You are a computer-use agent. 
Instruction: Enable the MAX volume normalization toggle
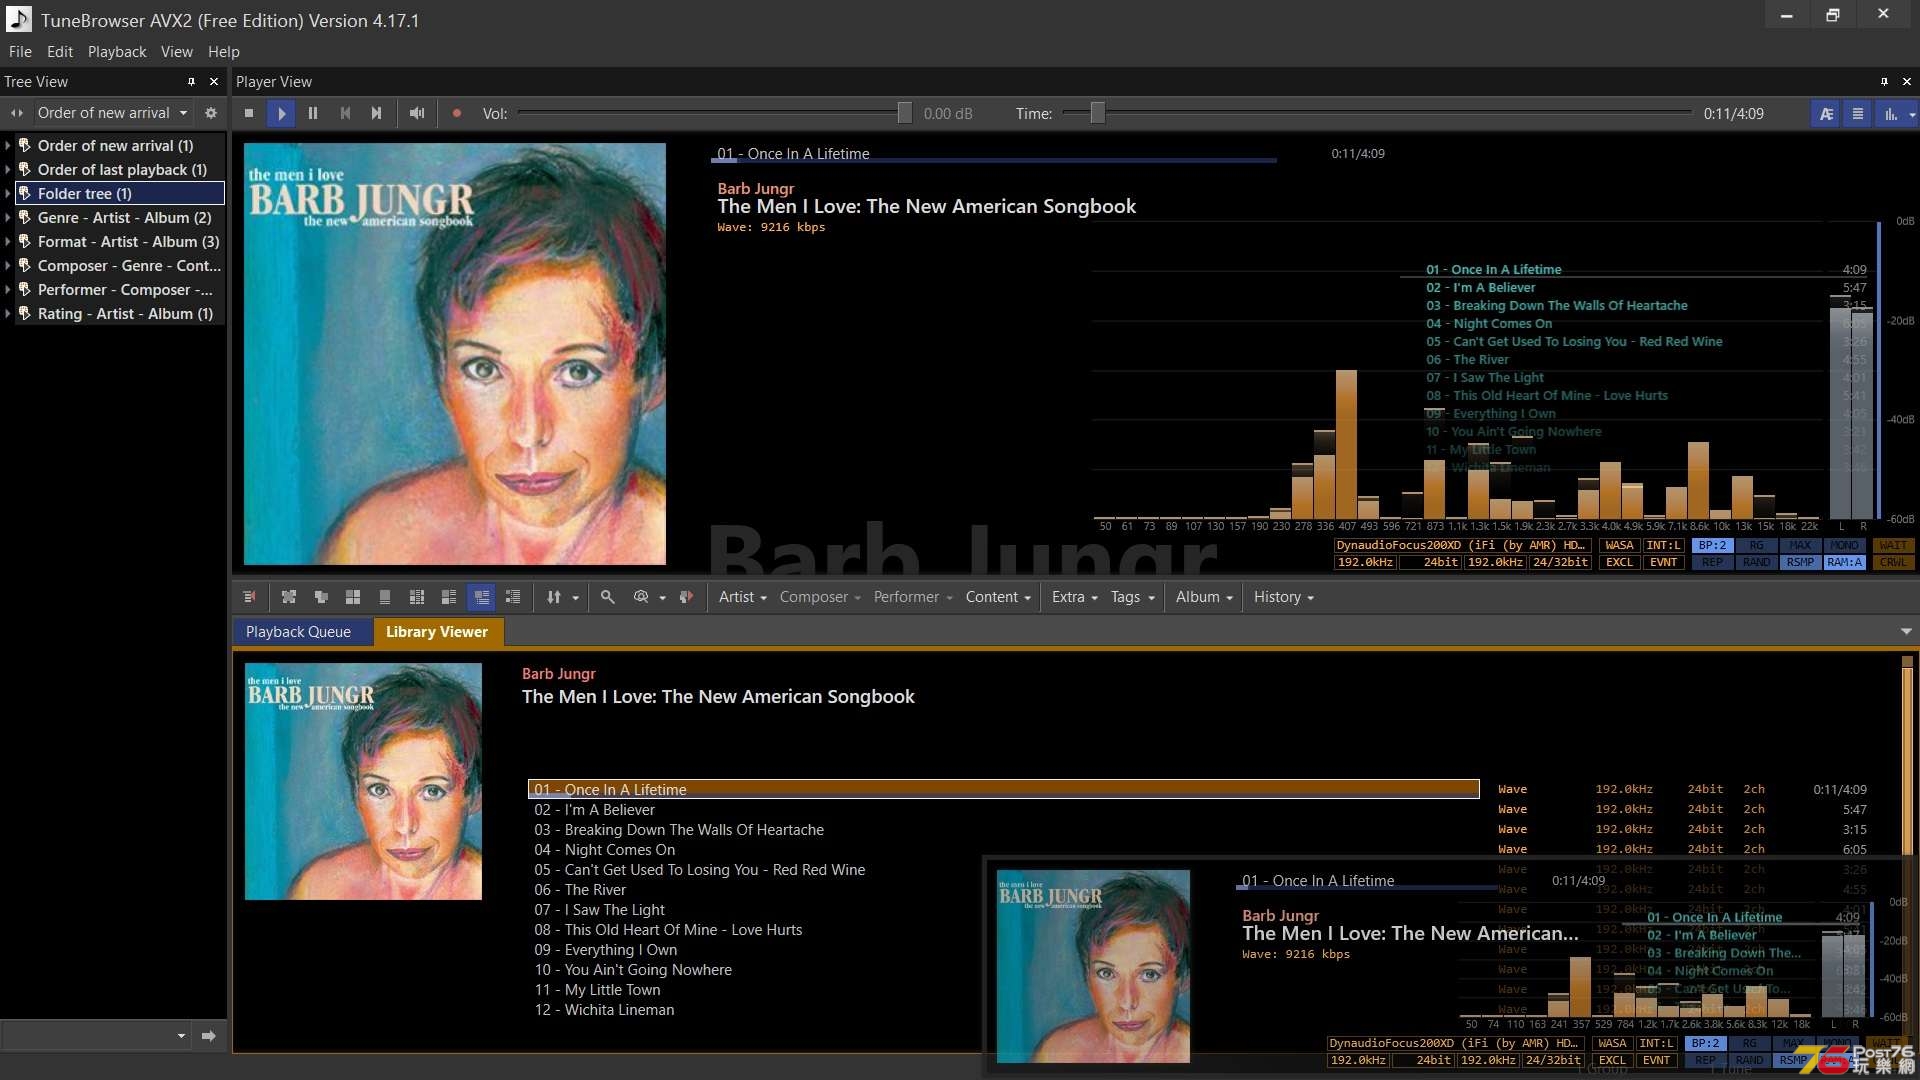(x=1799, y=545)
